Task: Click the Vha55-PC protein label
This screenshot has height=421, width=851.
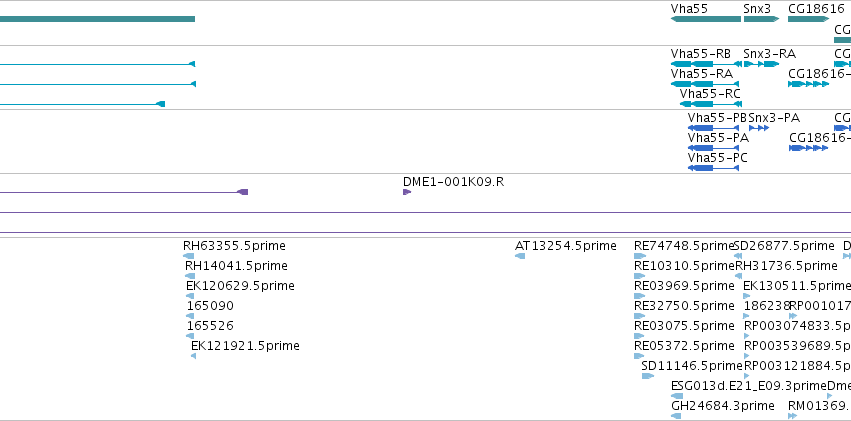Action: (x=717, y=158)
